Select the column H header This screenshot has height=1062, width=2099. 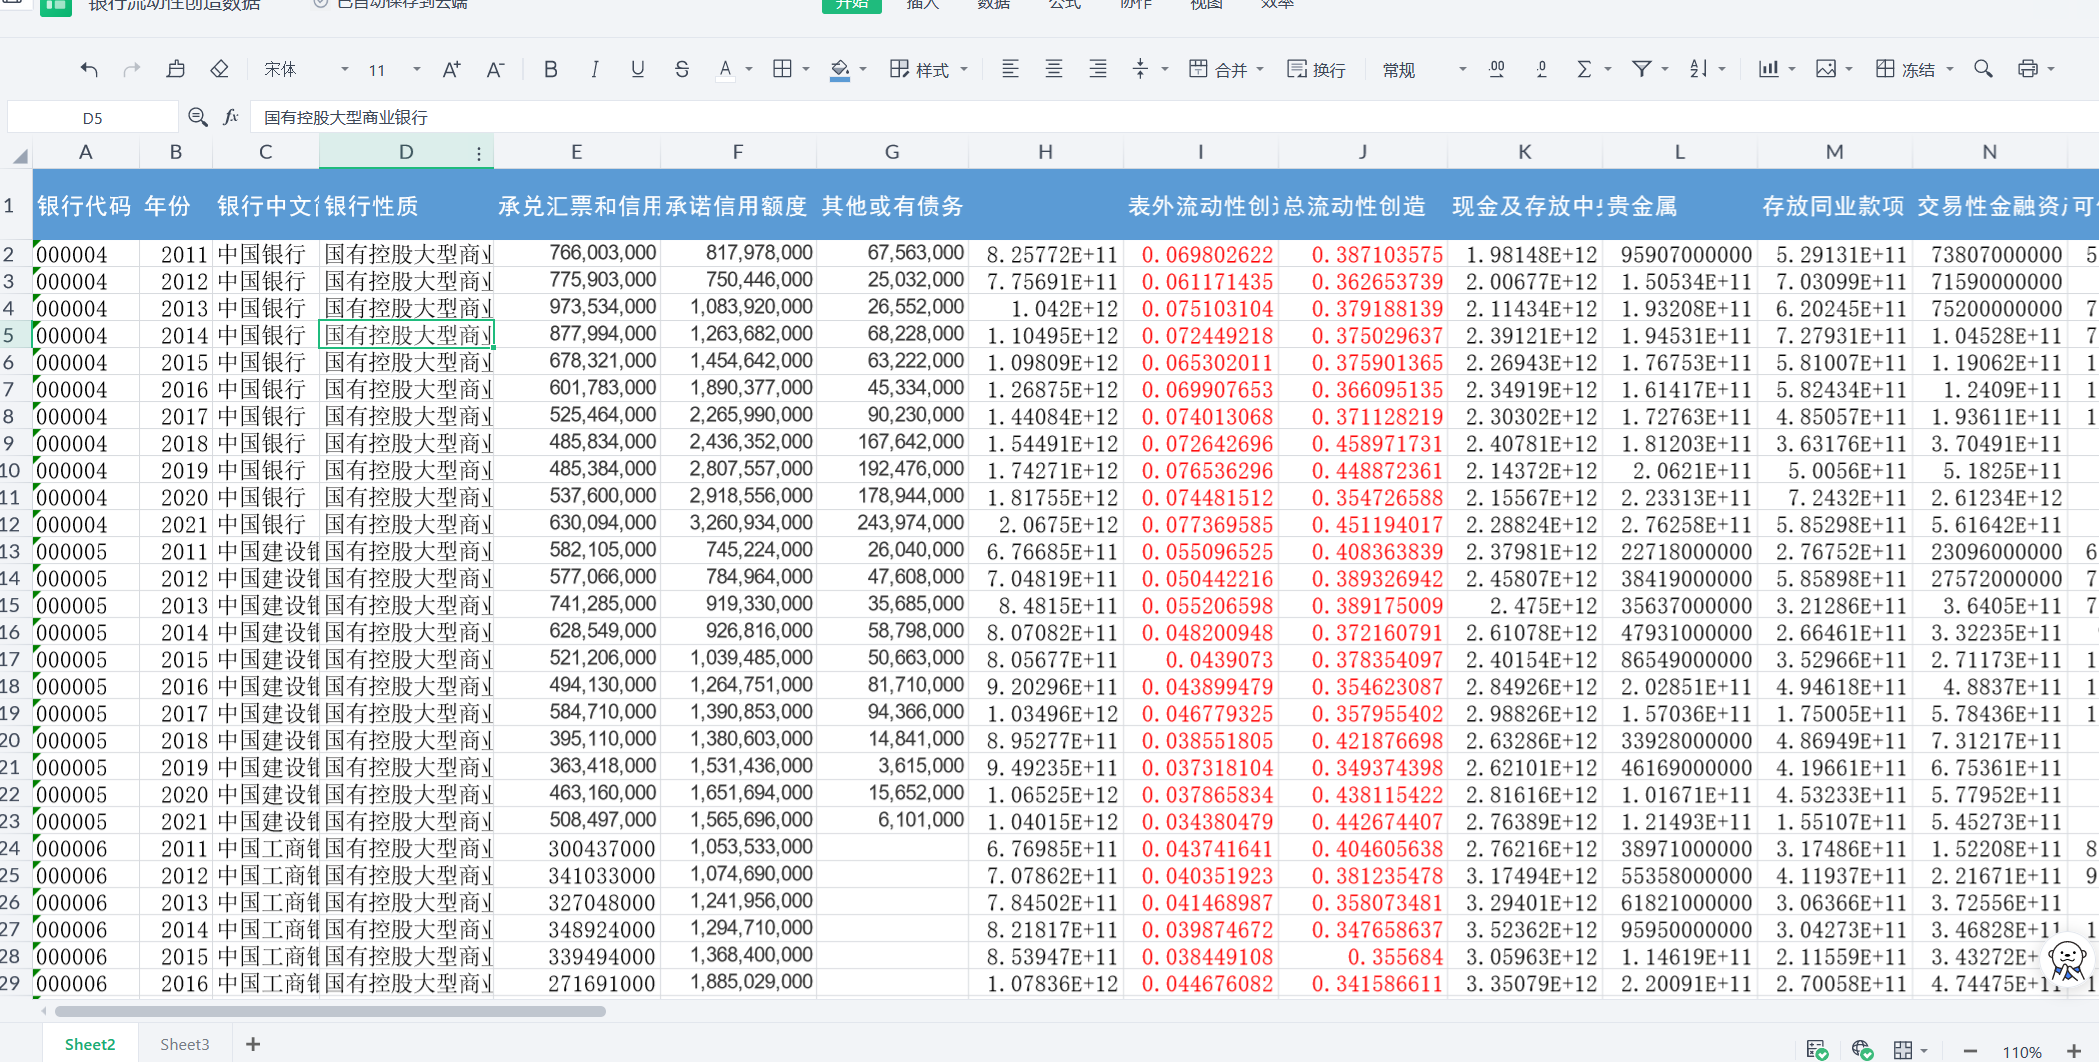pos(1045,152)
